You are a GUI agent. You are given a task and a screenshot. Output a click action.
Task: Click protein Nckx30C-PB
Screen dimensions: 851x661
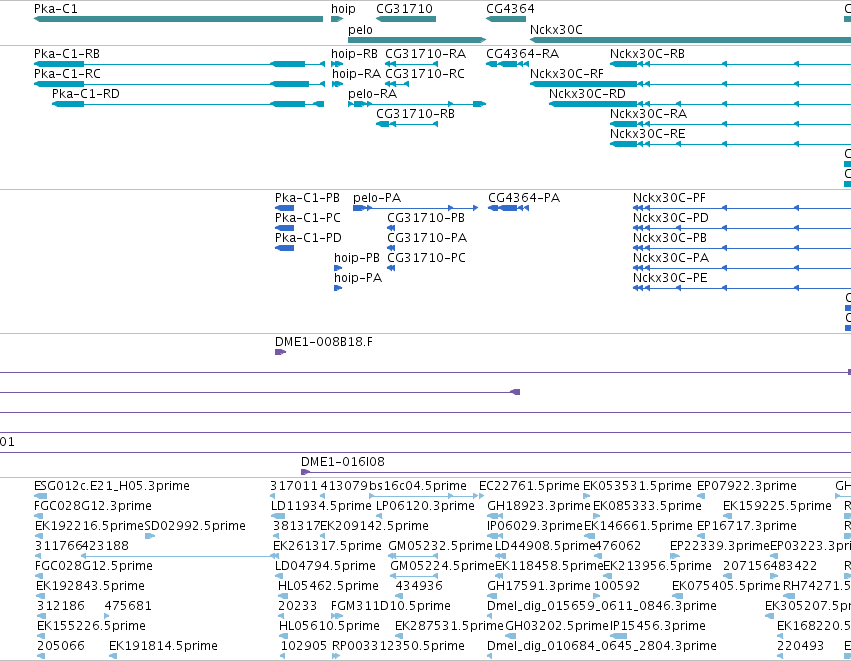(x=742, y=248)
